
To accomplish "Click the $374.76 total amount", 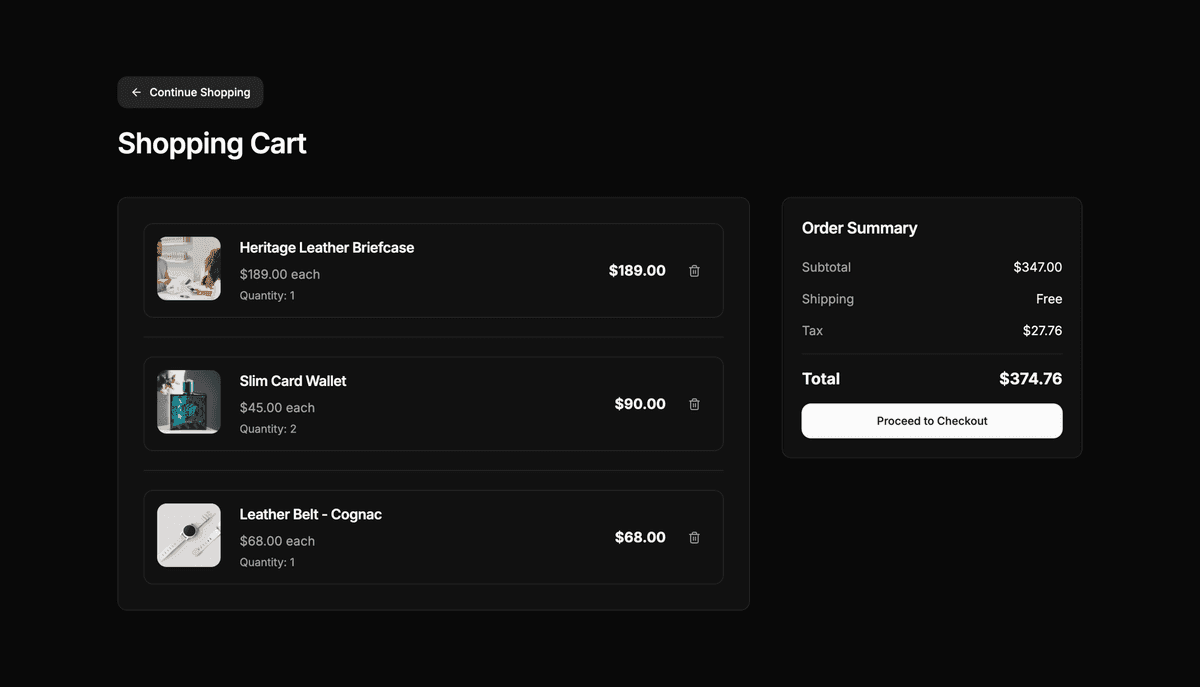I will tap(1031, 379).
